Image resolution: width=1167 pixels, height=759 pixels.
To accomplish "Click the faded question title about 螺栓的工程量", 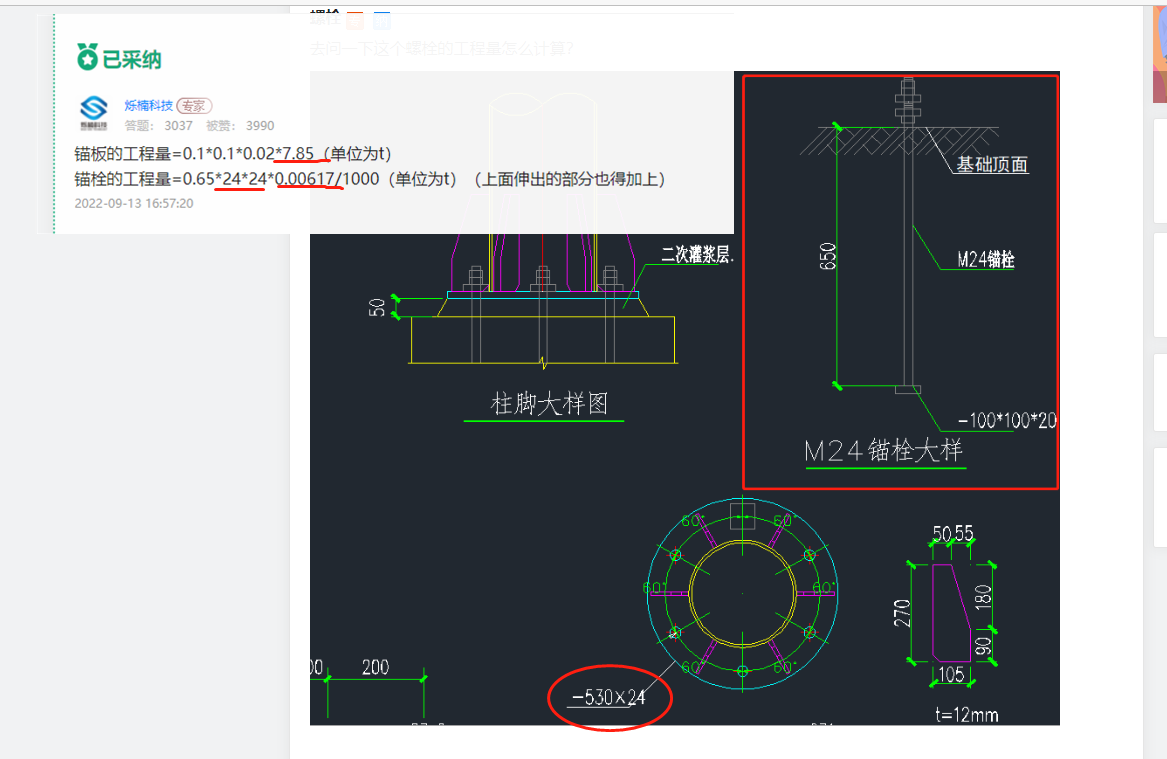I will (441, 49).
